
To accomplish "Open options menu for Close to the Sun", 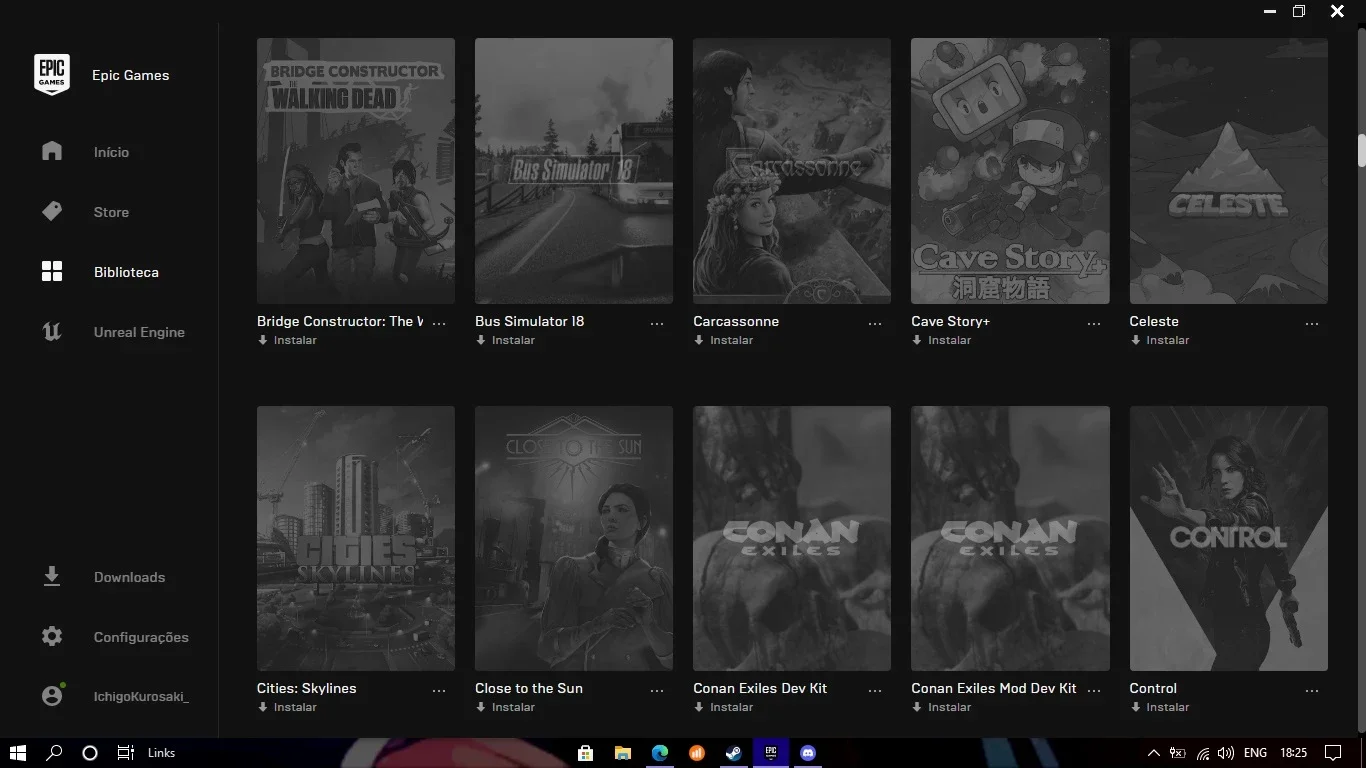I will 657,691.
